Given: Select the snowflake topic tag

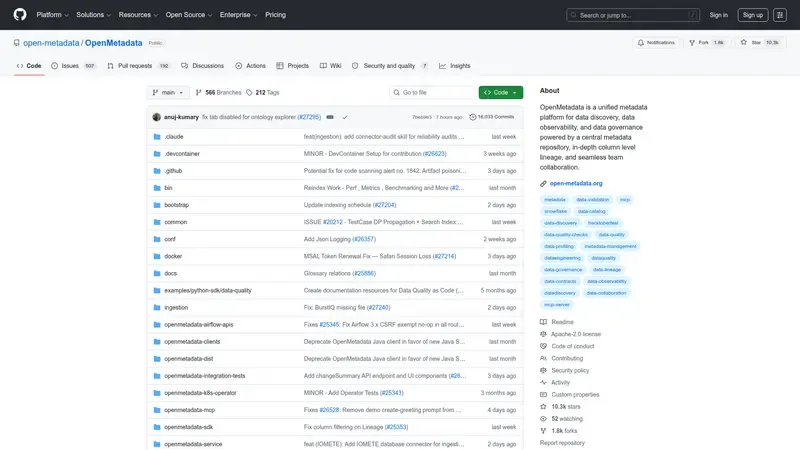Looking at the screenshot, I should pyautogui.click(x=555, y=211).
